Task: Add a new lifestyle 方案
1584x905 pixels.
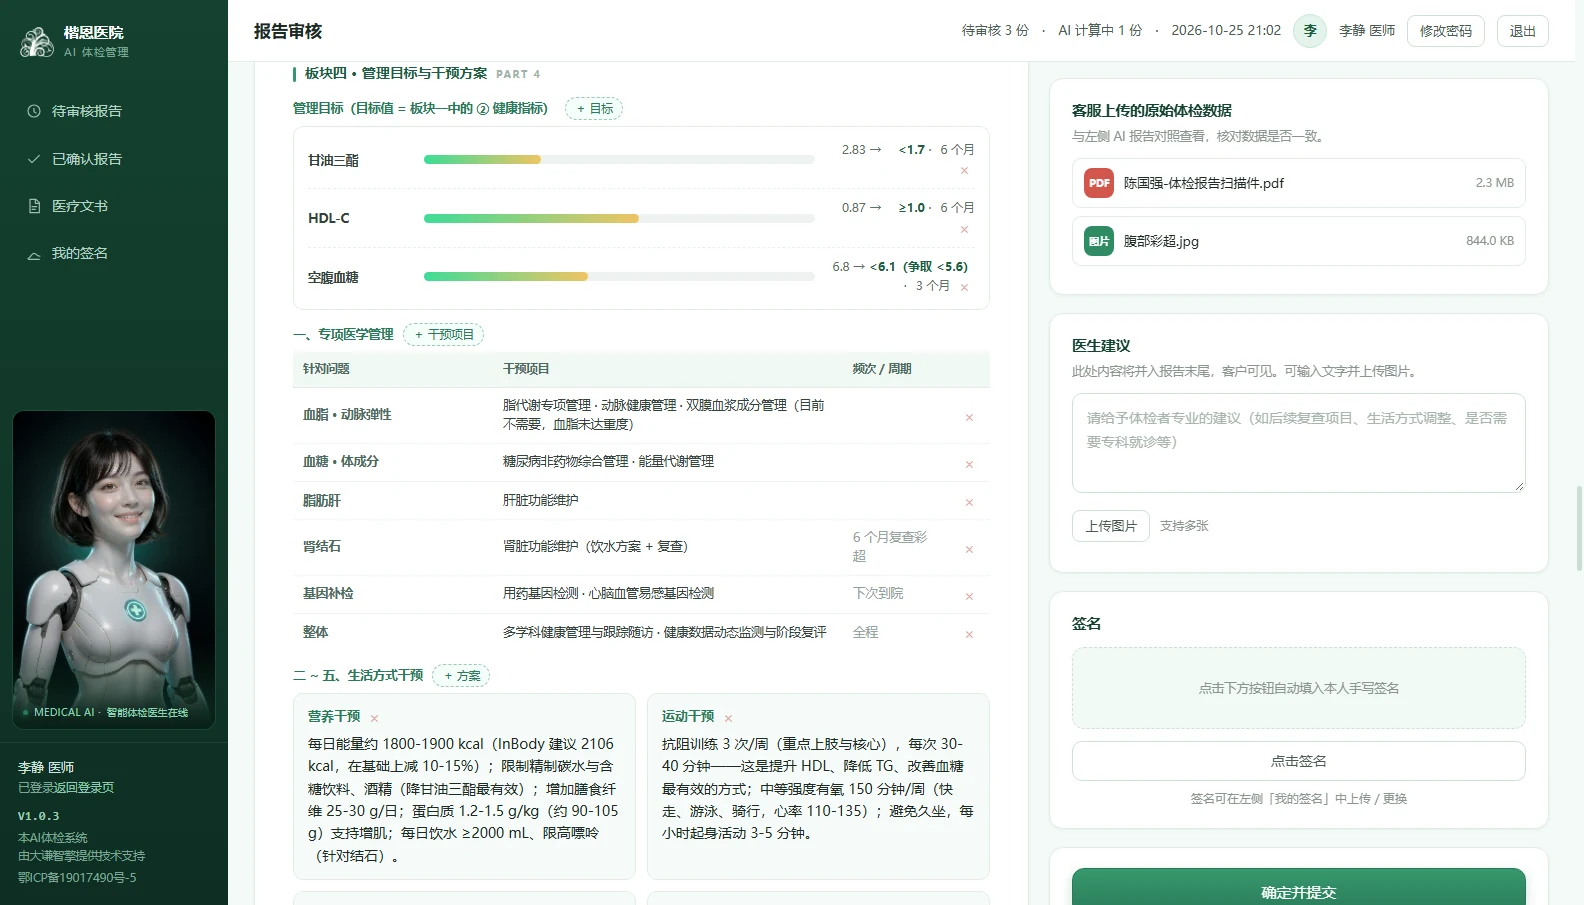Action: 461,676
